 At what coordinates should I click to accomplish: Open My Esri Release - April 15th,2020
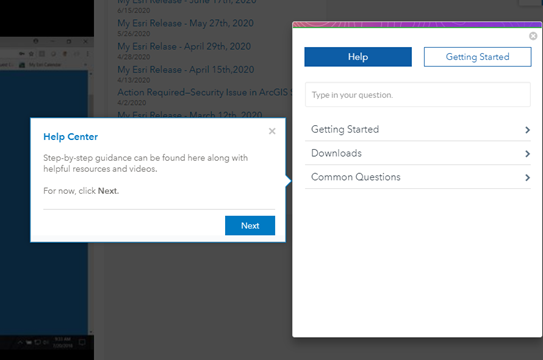tap(186, 70)
